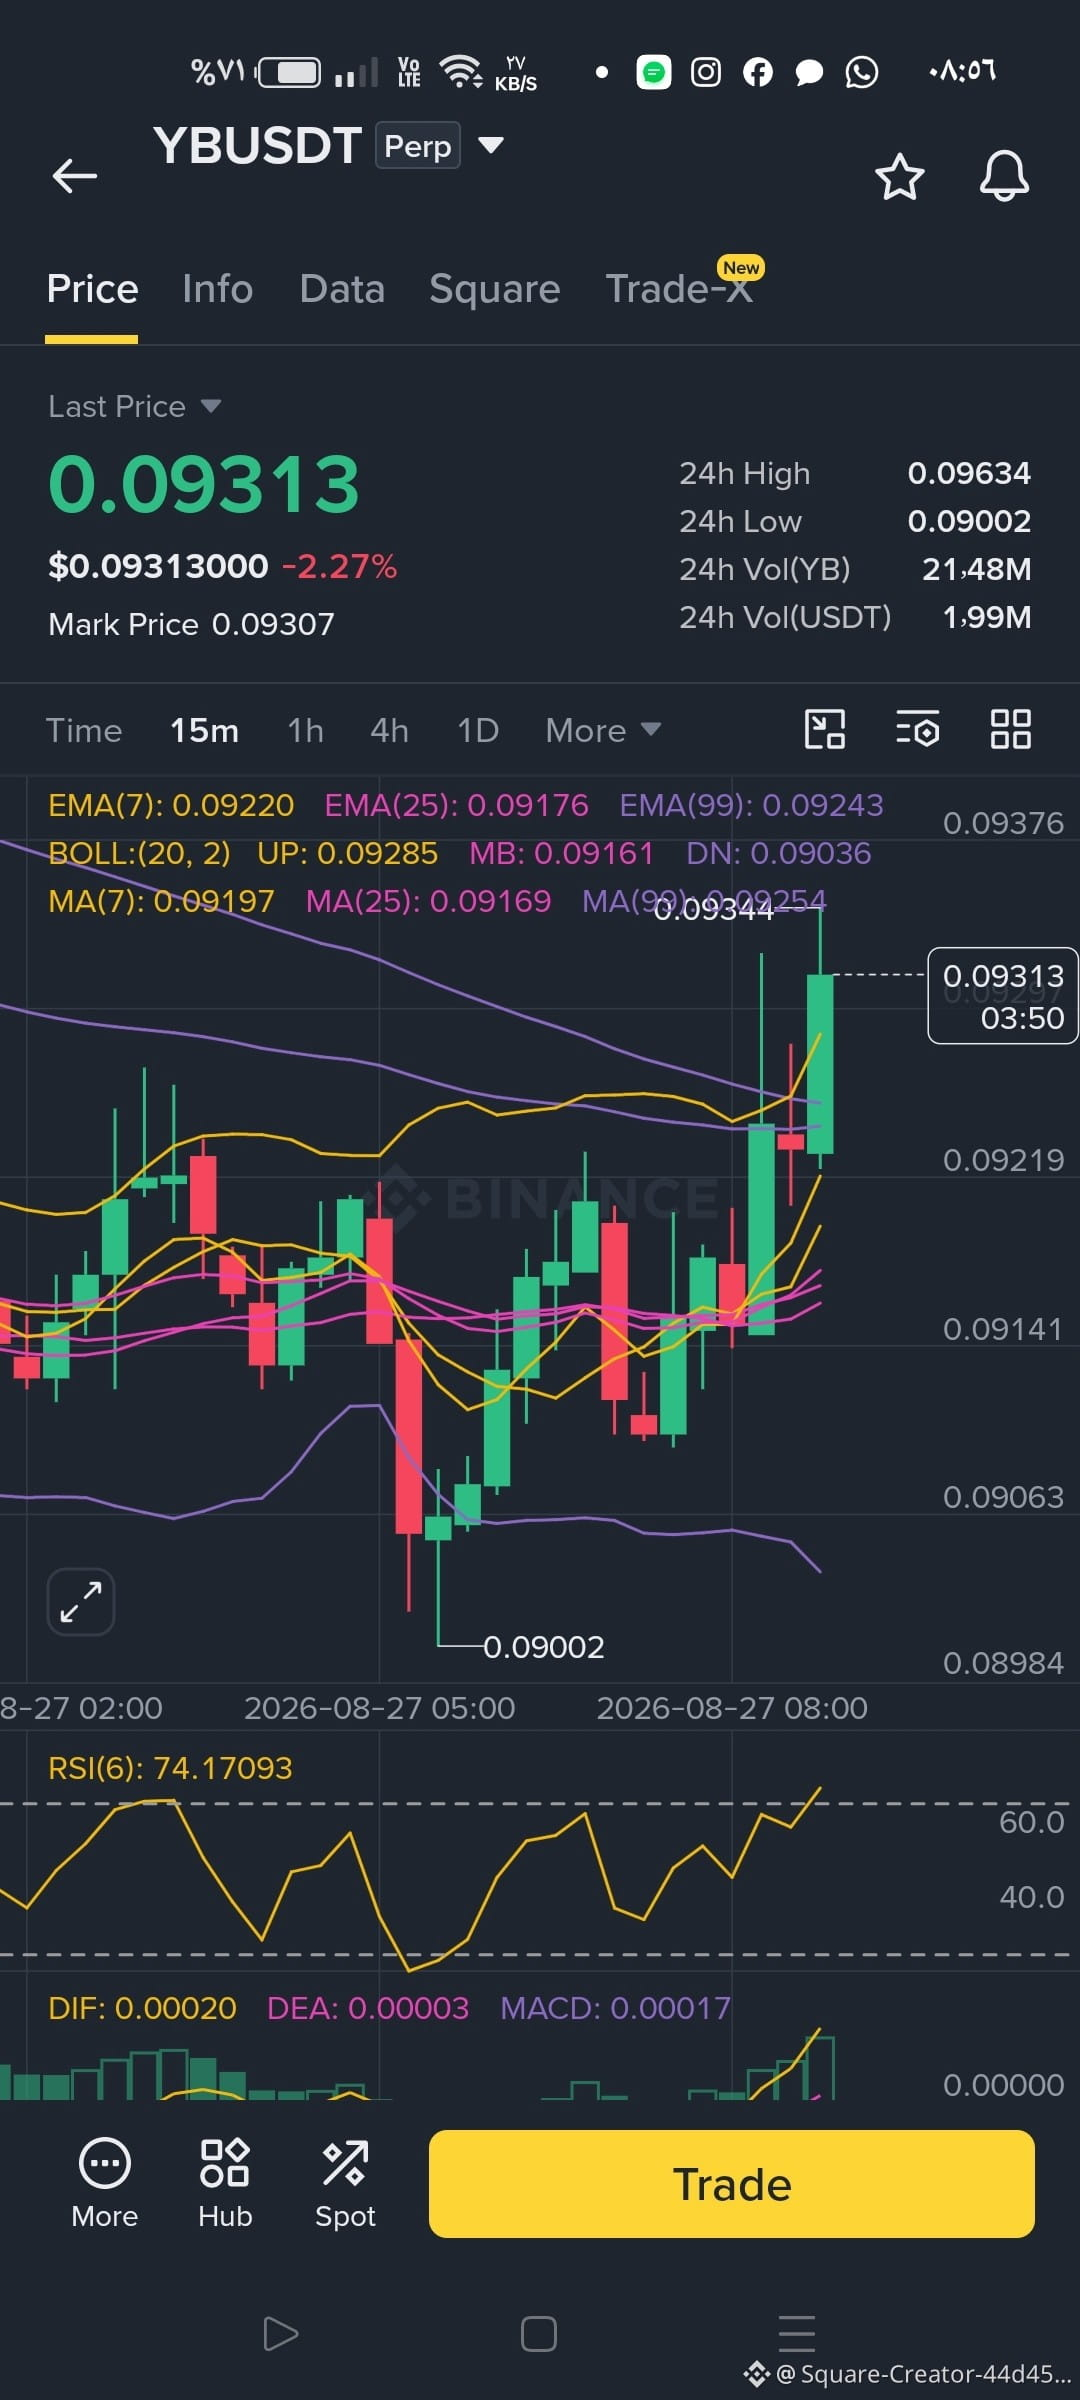1080x2400 pixels.
Task: Open the chart layout grid icon
Action: tap(1010, 729)
